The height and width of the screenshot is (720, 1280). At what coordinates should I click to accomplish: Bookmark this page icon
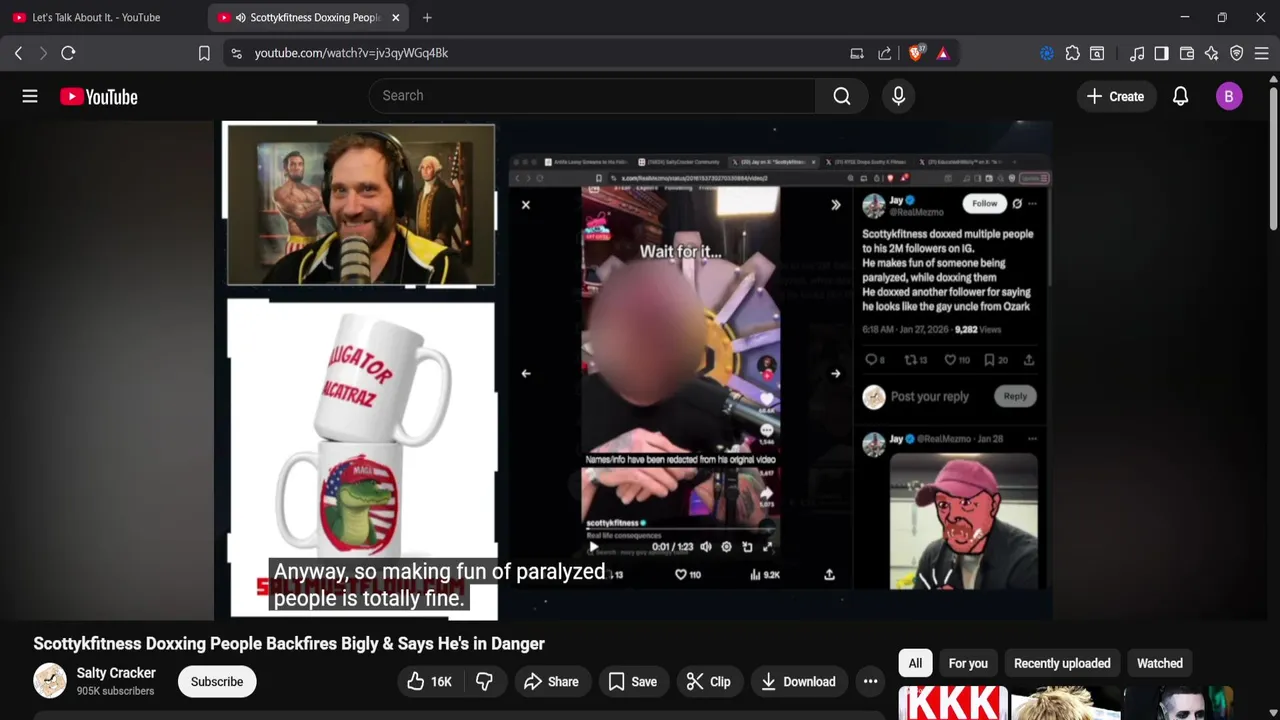pyautogui.click(x=204, y=53)
